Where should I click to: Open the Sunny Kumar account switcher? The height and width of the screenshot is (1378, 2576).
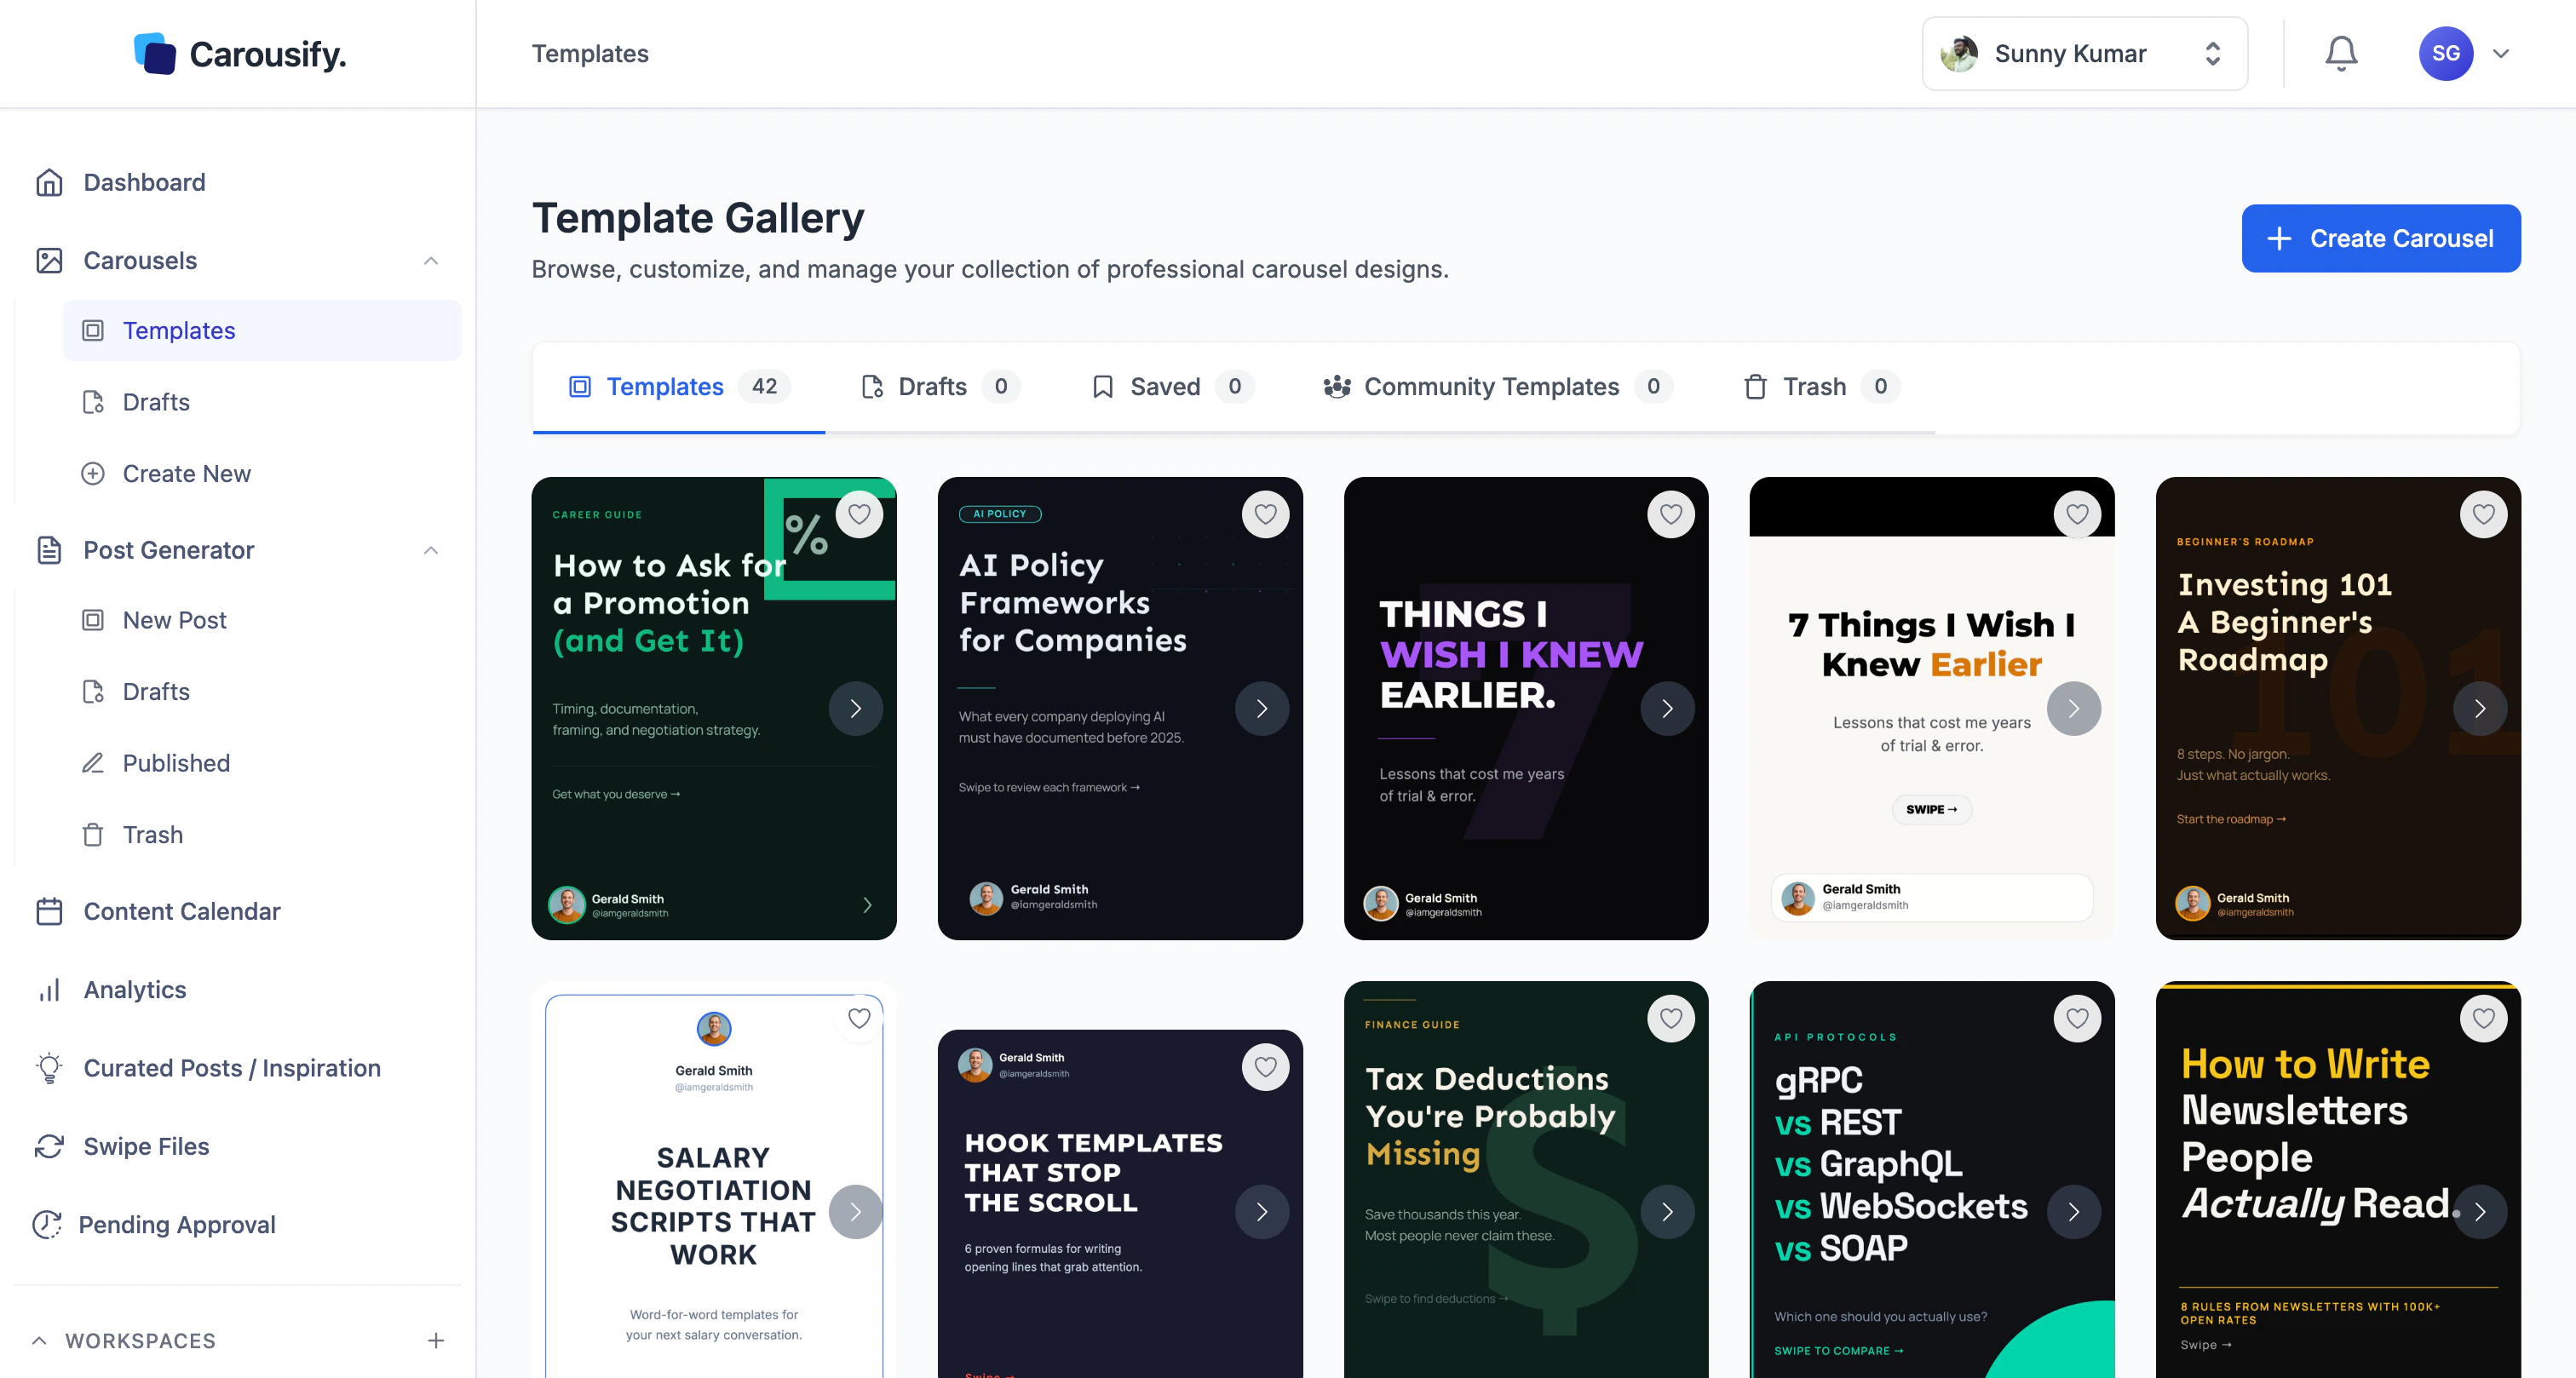[2084, 54]
